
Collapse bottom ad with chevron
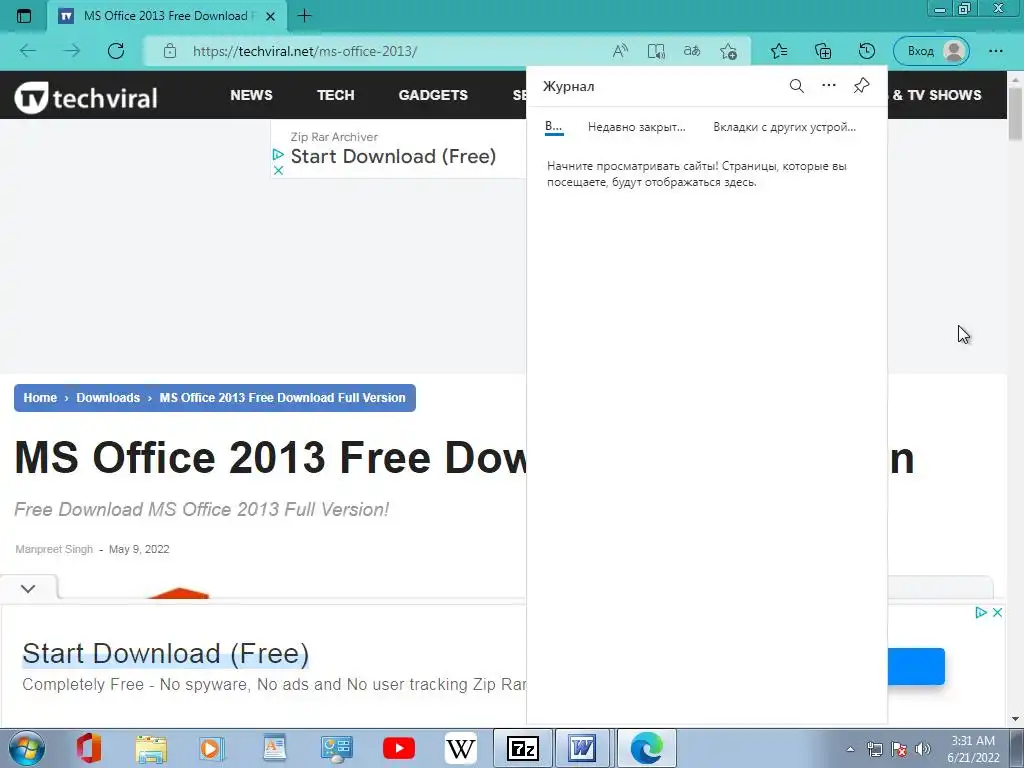28,588
